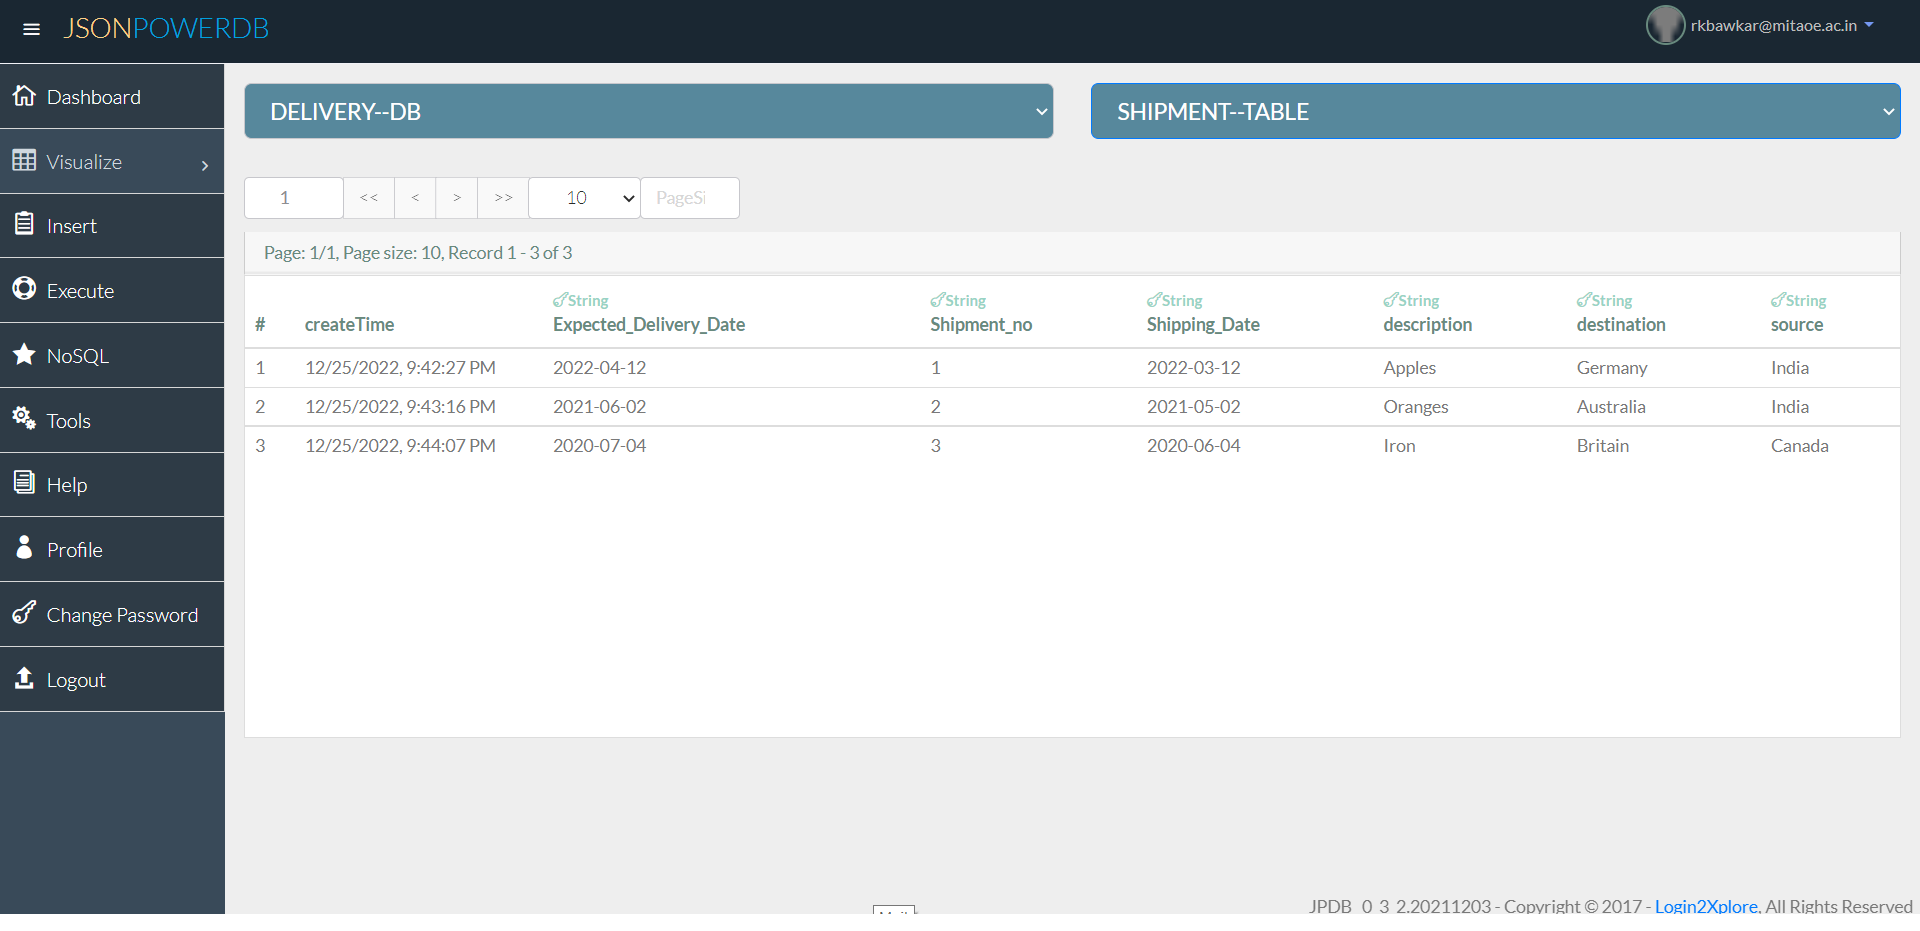Open the Login2Xplore link
The height and width of the screenshot is (931, 1920).
[1706, 906]
